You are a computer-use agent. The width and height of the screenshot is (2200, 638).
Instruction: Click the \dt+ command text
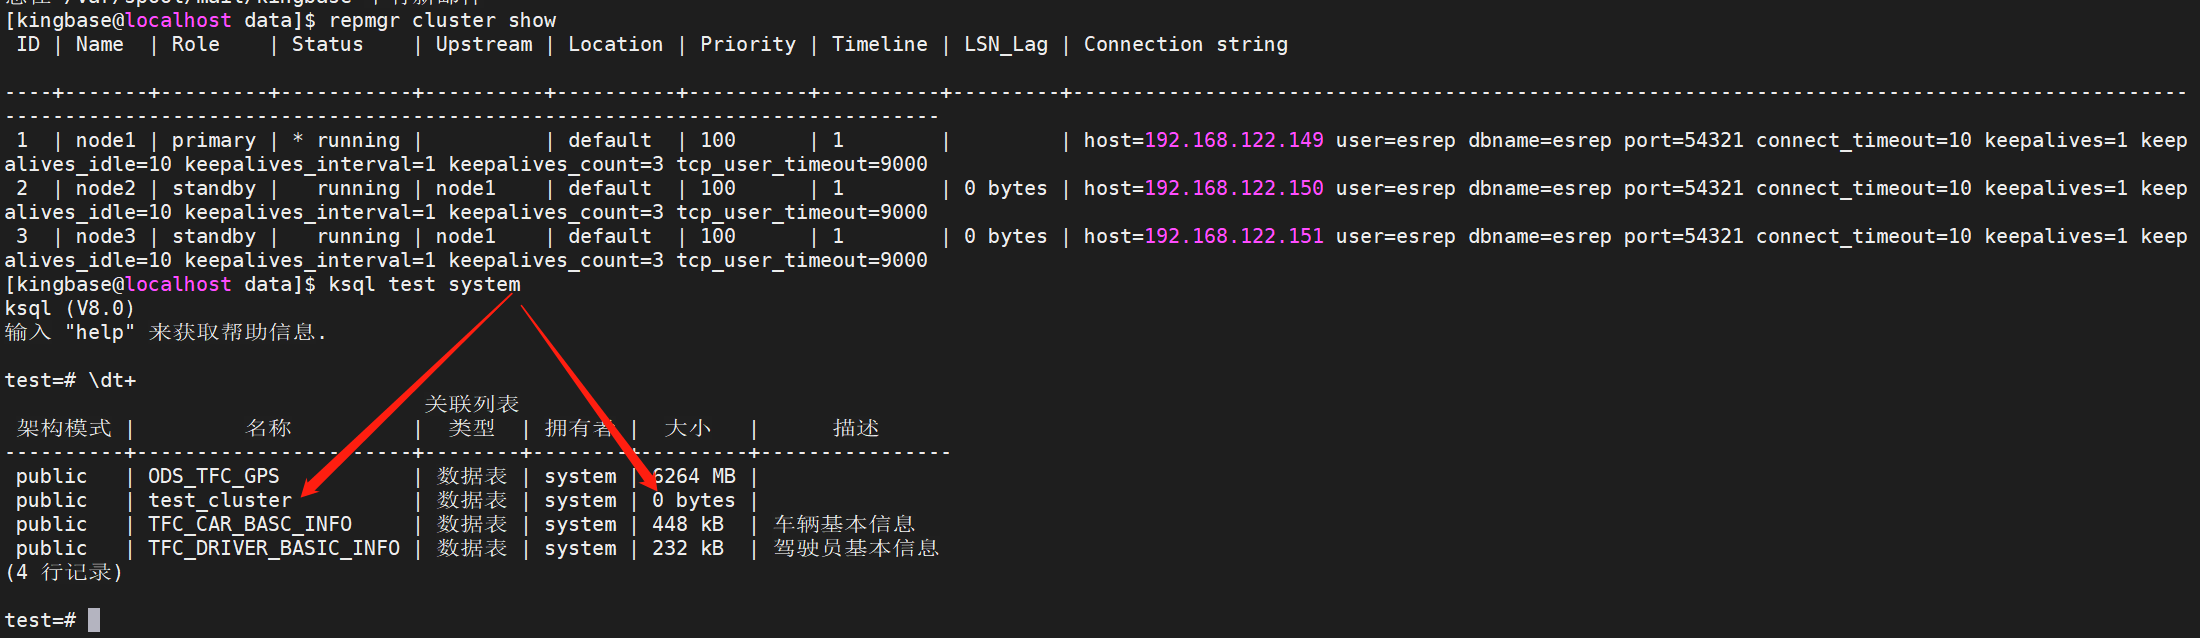[112, 380]
